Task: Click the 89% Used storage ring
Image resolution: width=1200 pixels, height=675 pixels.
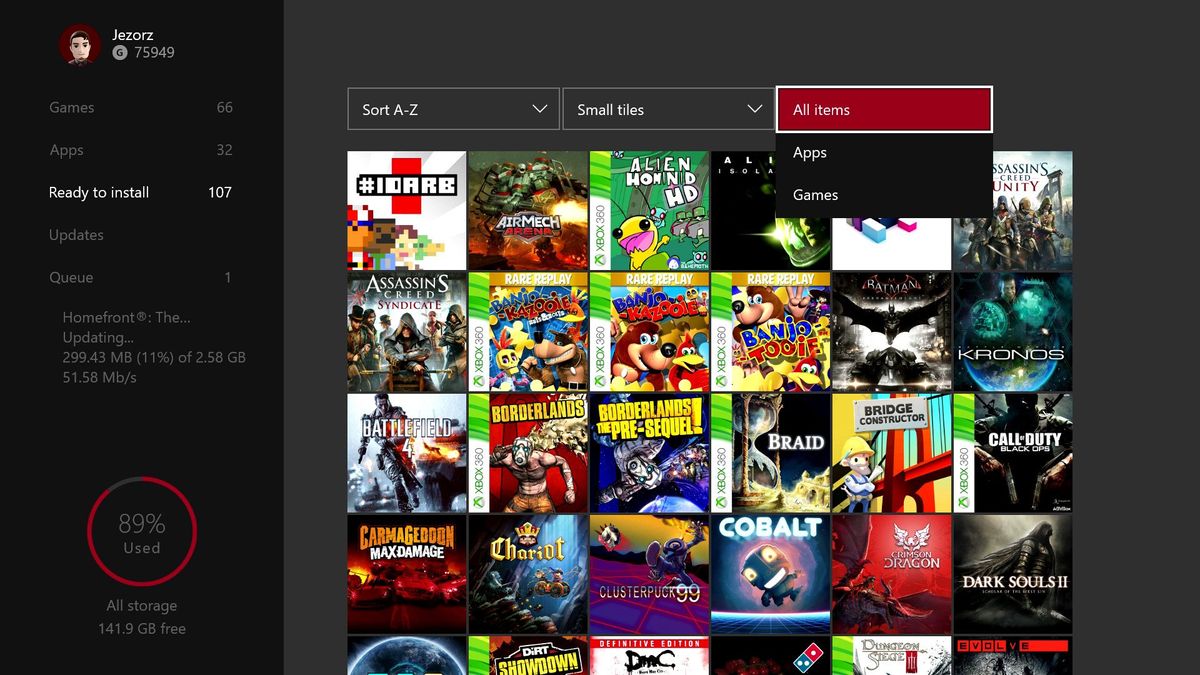Action: (141, 533)
